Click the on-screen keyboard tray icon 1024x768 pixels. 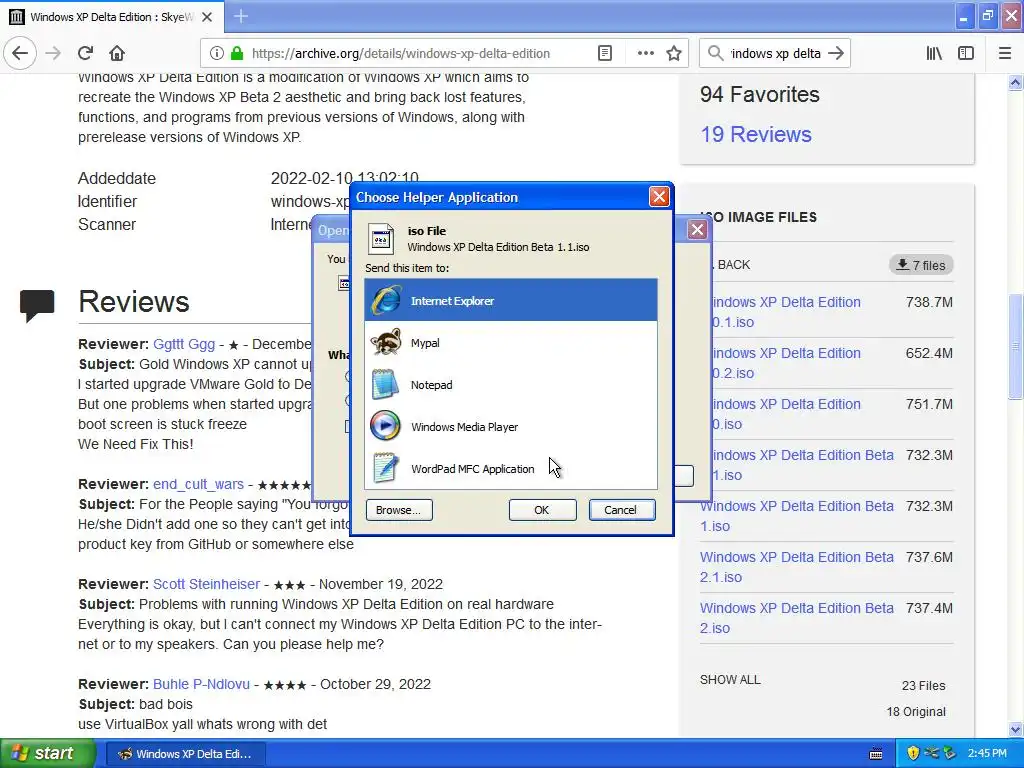pyautogui.click(x=876, y=754)
